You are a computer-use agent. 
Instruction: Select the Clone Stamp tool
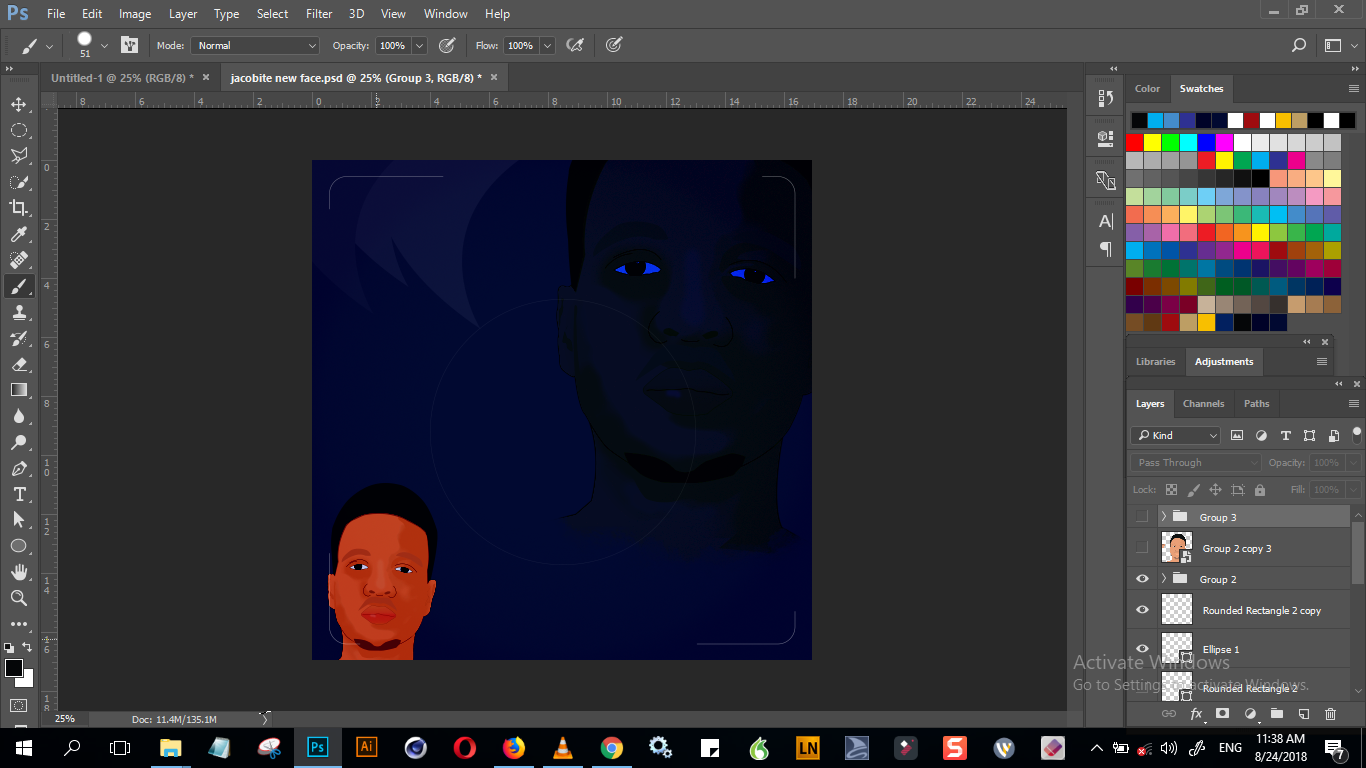pos(18,312)
